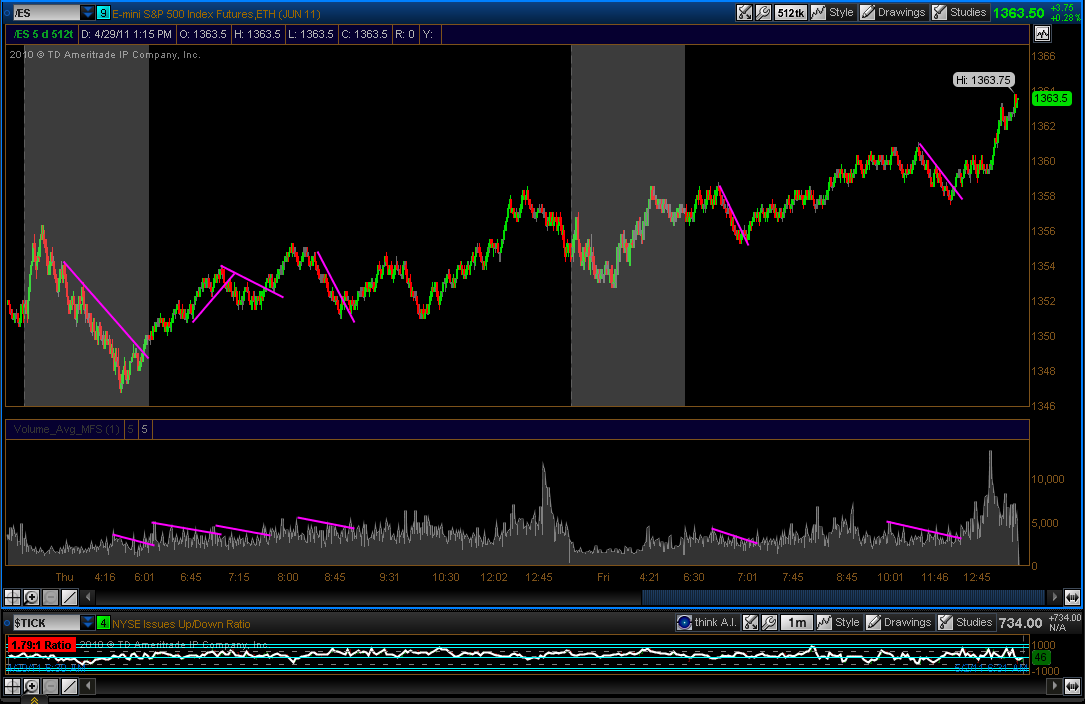The height and width of the screenshot is (704, 1085).
Task: Click the first number 5 in the Volume_Avg_MFS header
Action: [131, 429]
